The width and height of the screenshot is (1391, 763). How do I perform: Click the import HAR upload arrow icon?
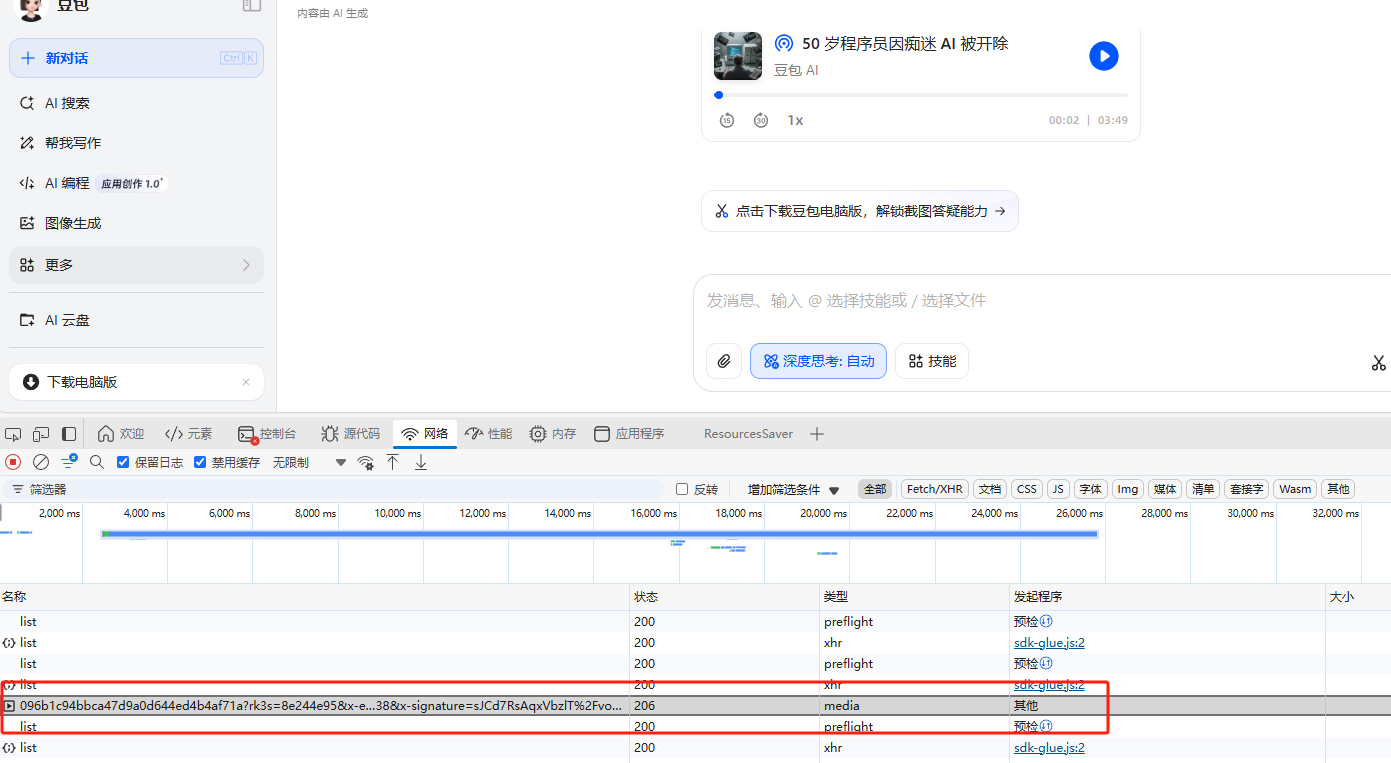[x=393, y=462]
